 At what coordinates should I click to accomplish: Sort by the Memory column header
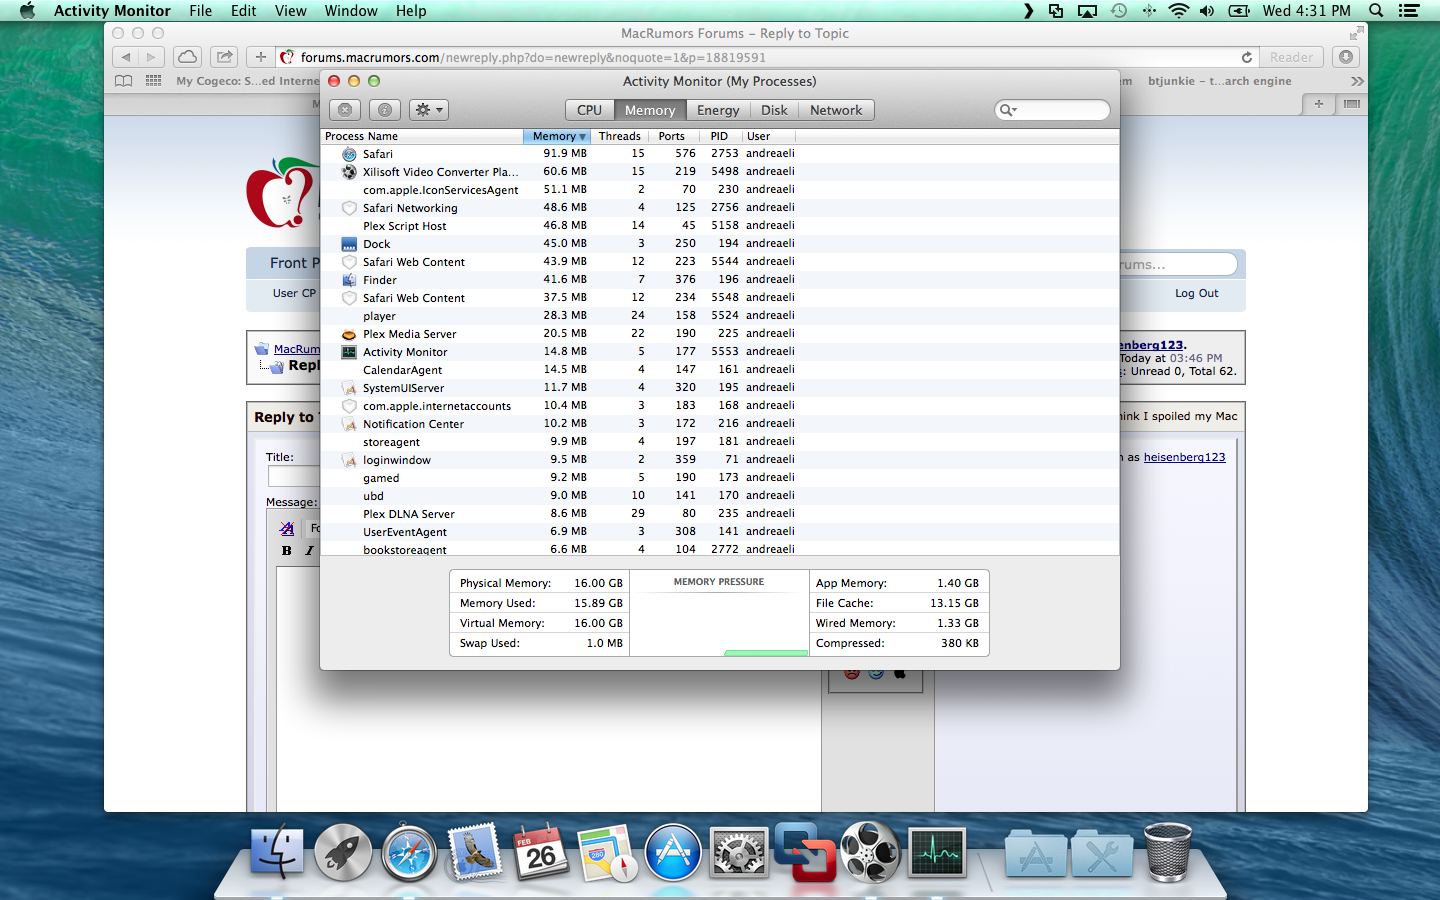(x=557, y=136)
